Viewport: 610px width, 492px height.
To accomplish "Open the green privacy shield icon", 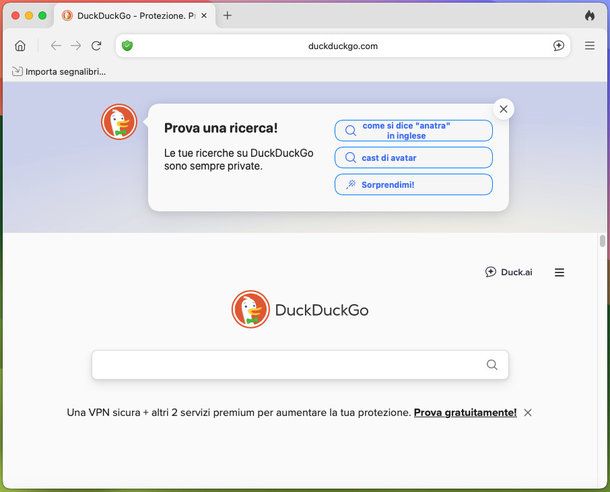I will click(127, 46).
